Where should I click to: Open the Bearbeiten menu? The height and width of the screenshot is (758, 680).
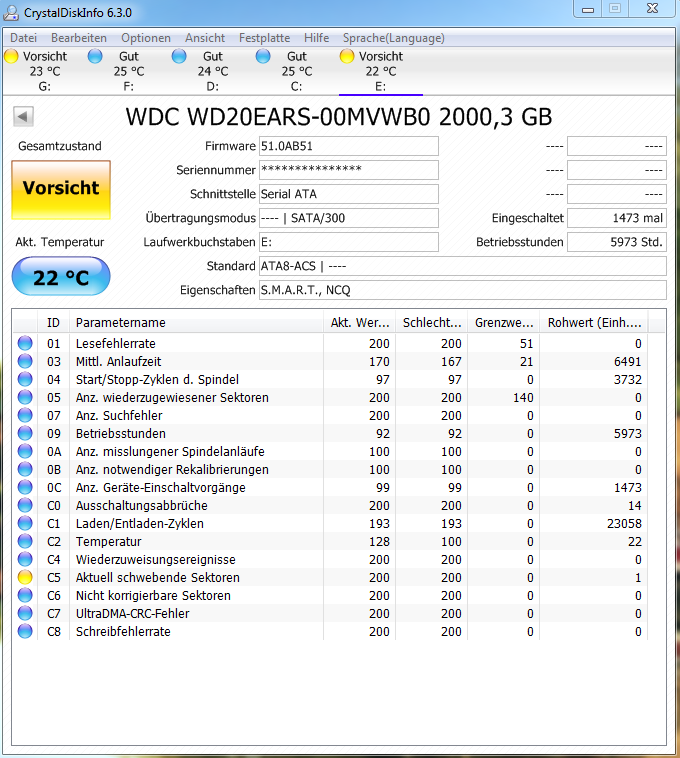click(79, 38)
